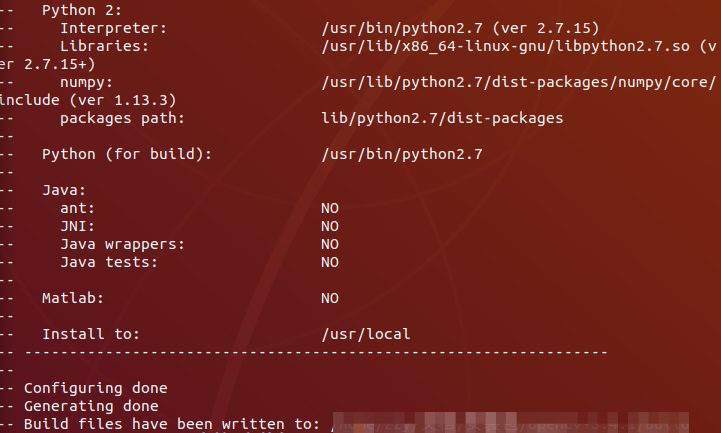Click the Java section heading

pos(64,190)
